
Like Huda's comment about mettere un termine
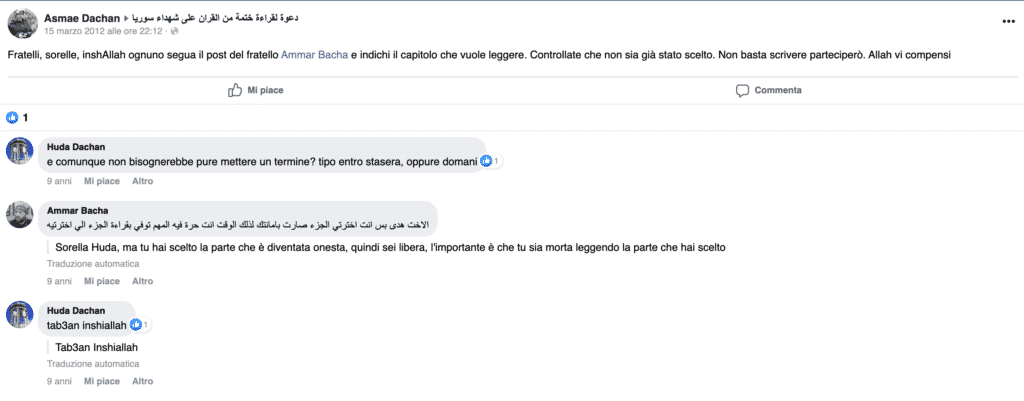pyautogui.click(x=102, y=181)
